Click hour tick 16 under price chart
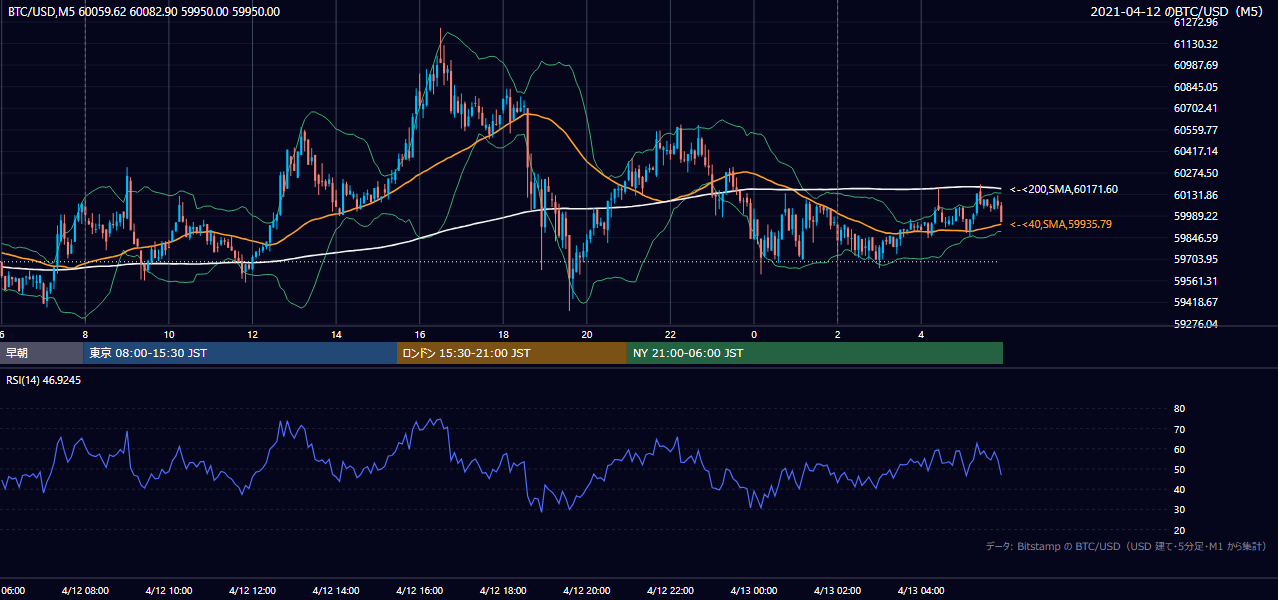The width and height of the screenshot is (1278, 600). pyautogui.click(x=420, y=335)
